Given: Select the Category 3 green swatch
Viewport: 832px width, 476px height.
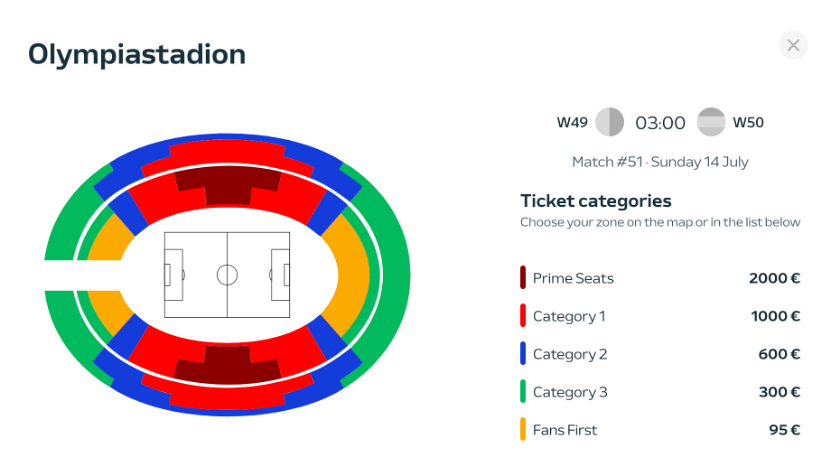Looking at the screenshot, I should pos(523,392).
